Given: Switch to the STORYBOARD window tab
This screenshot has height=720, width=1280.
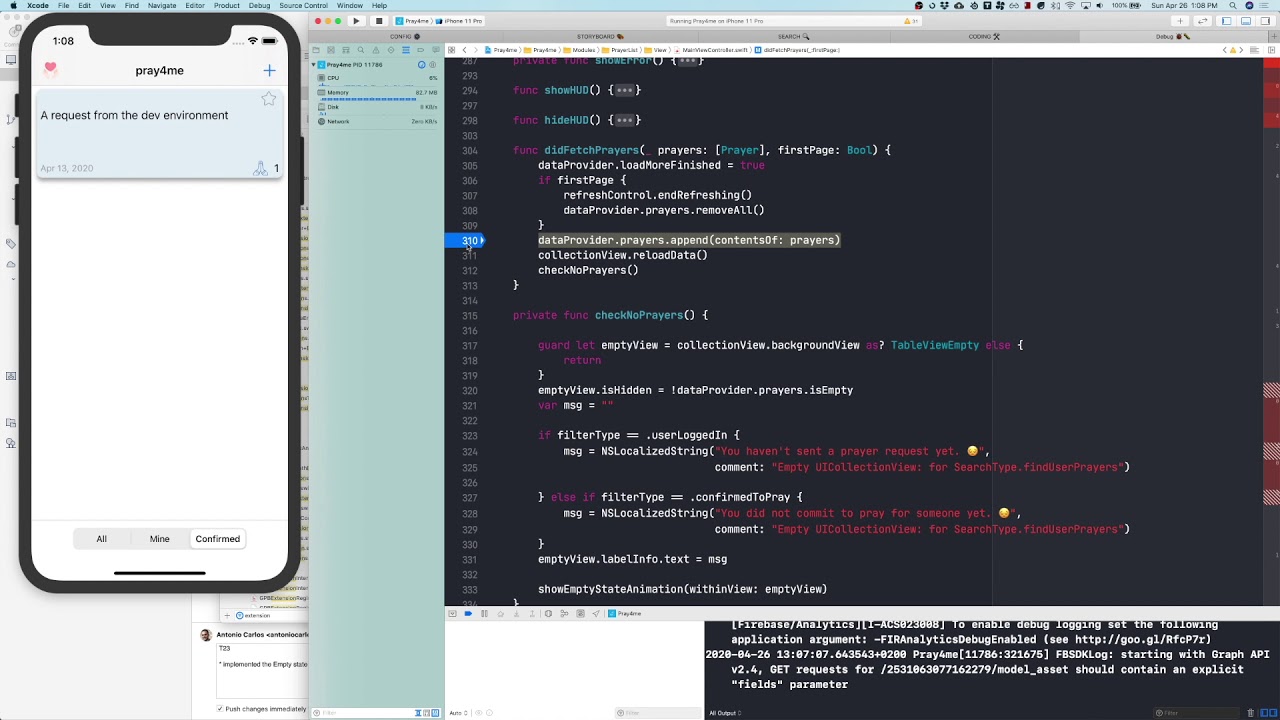Looking at the screenshot, I should coord(600,37).
